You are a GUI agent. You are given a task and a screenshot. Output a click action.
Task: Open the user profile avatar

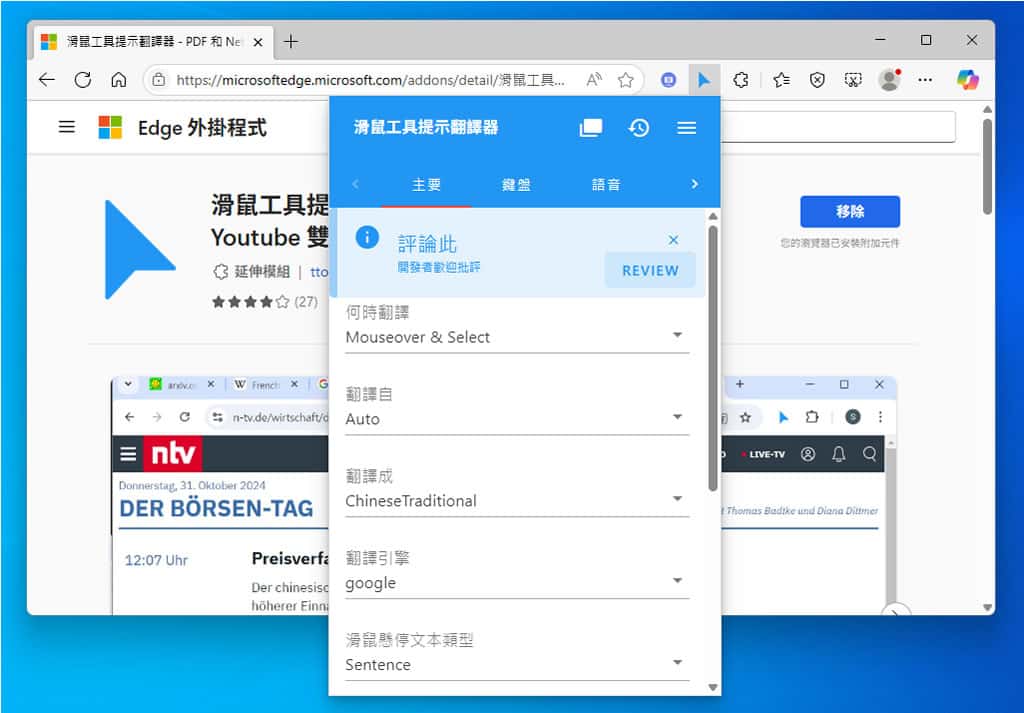coord(889,80)
